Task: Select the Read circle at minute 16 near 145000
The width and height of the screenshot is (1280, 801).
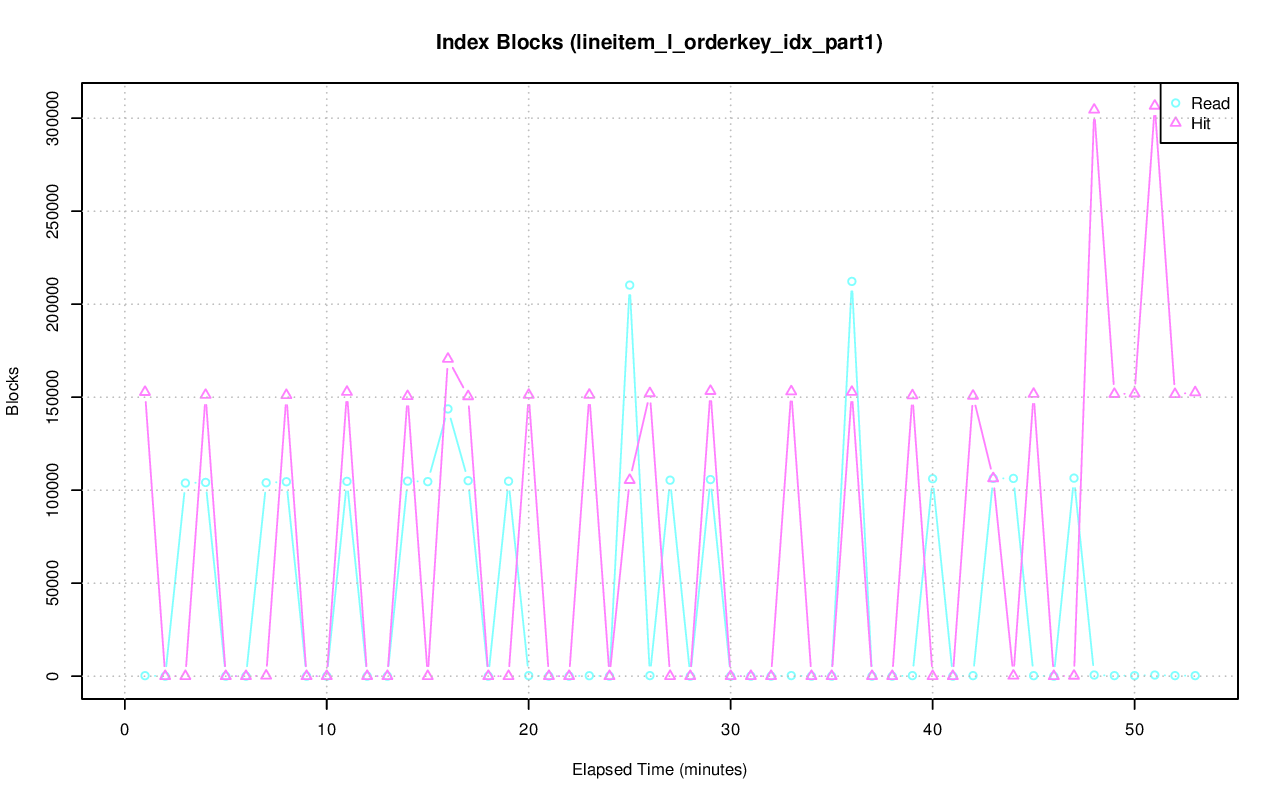Action: [x=448, y=409]
